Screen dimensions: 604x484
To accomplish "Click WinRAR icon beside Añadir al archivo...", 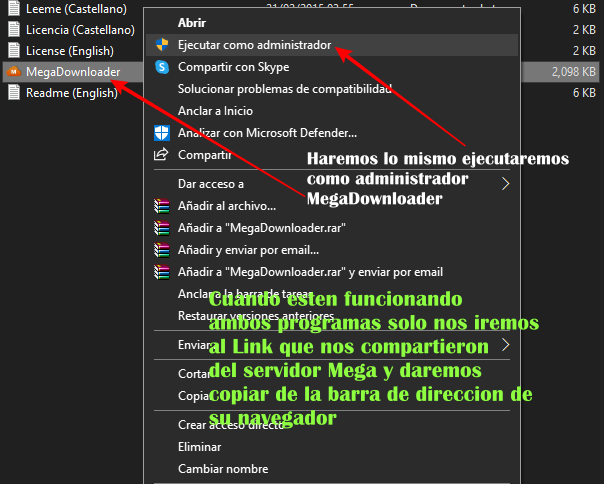I will pyautogui.click(x=161, y=206).
